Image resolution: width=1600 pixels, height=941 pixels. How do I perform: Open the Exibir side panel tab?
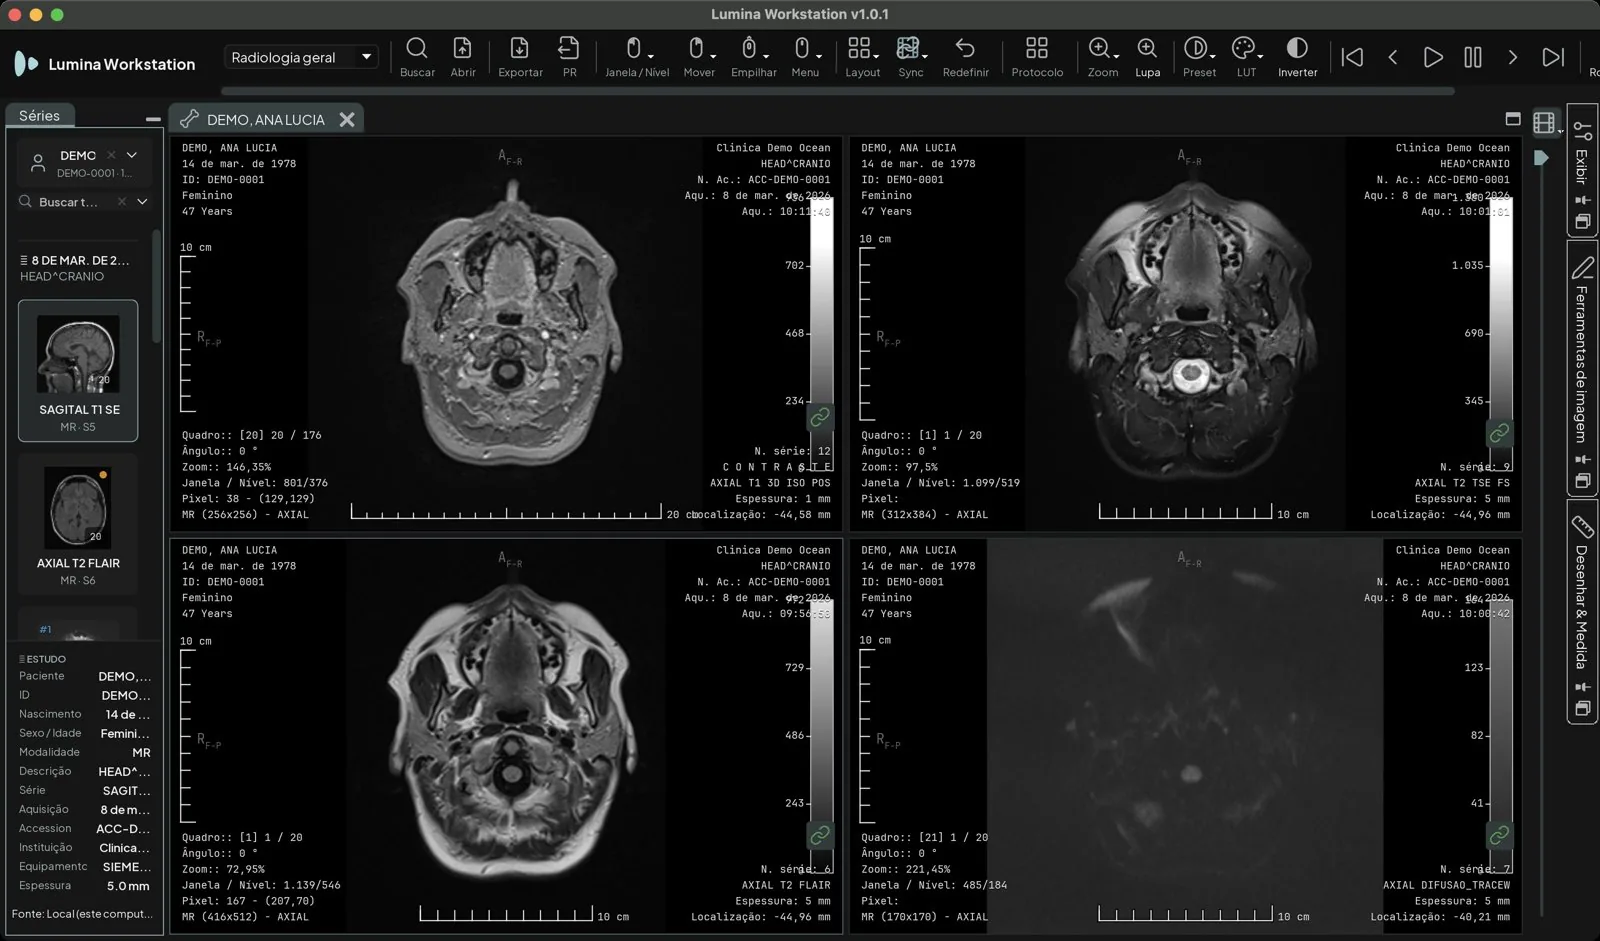click(x=1582, y=170)
